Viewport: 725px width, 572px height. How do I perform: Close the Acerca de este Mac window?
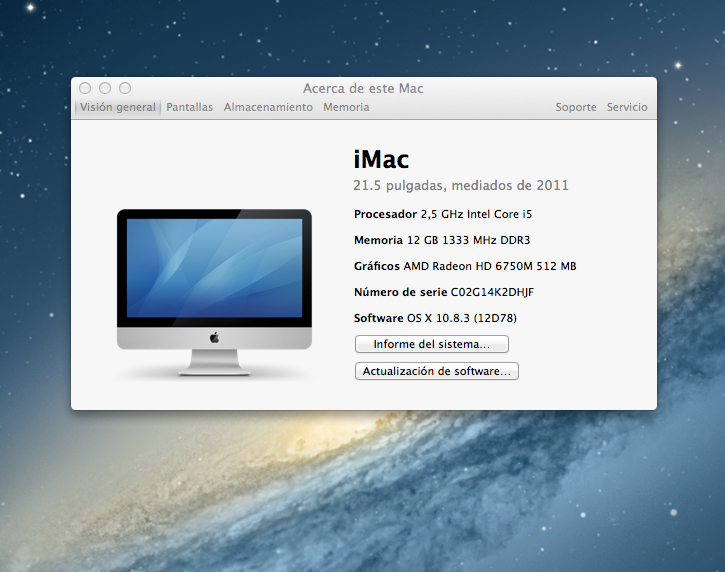pyautogui.click(x=85, y=88)
